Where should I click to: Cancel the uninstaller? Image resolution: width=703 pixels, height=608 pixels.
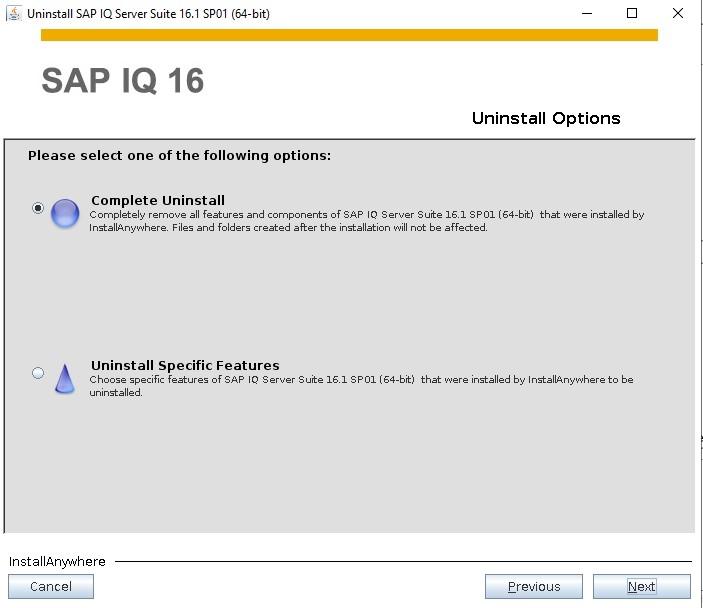(51, 586)
